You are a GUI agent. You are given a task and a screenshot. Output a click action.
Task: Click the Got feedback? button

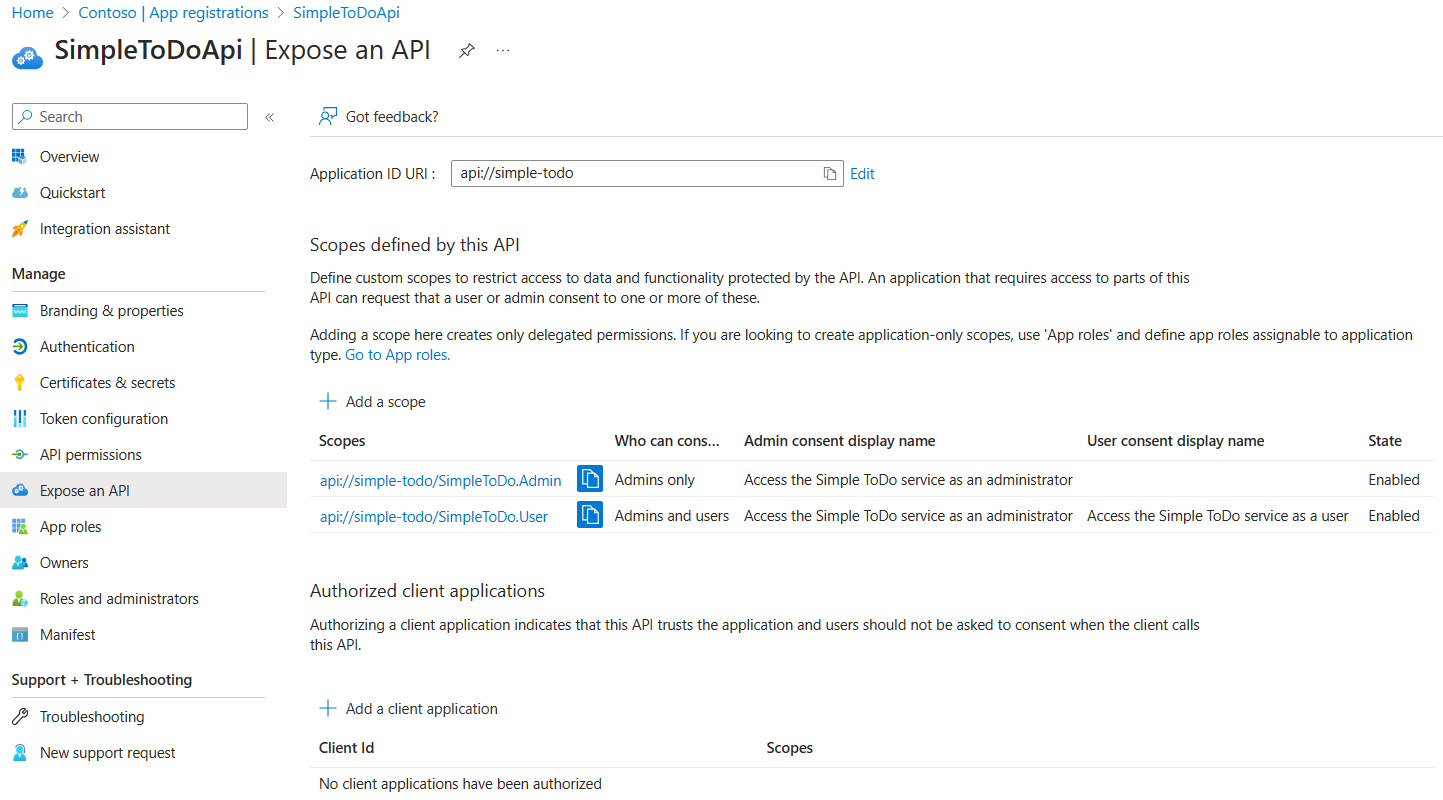pos(378,117)
